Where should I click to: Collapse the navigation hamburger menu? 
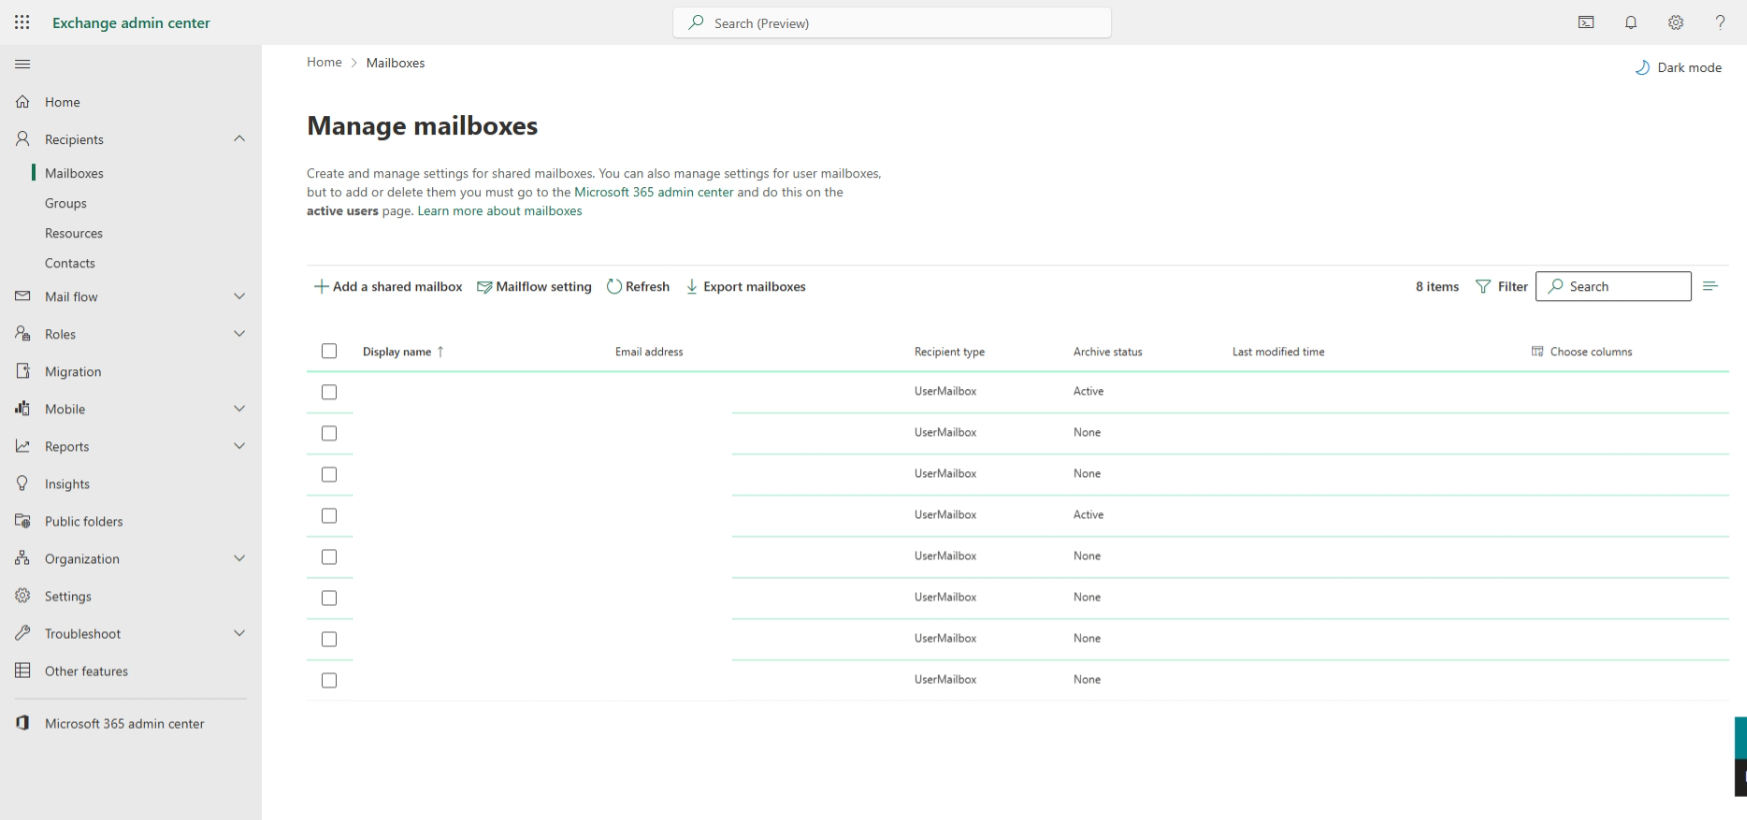(22, 64)
